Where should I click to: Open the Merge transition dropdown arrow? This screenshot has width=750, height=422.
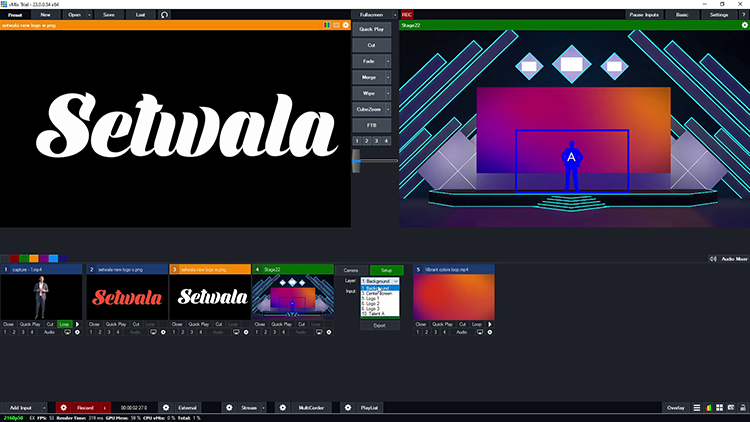pos(389,75)
